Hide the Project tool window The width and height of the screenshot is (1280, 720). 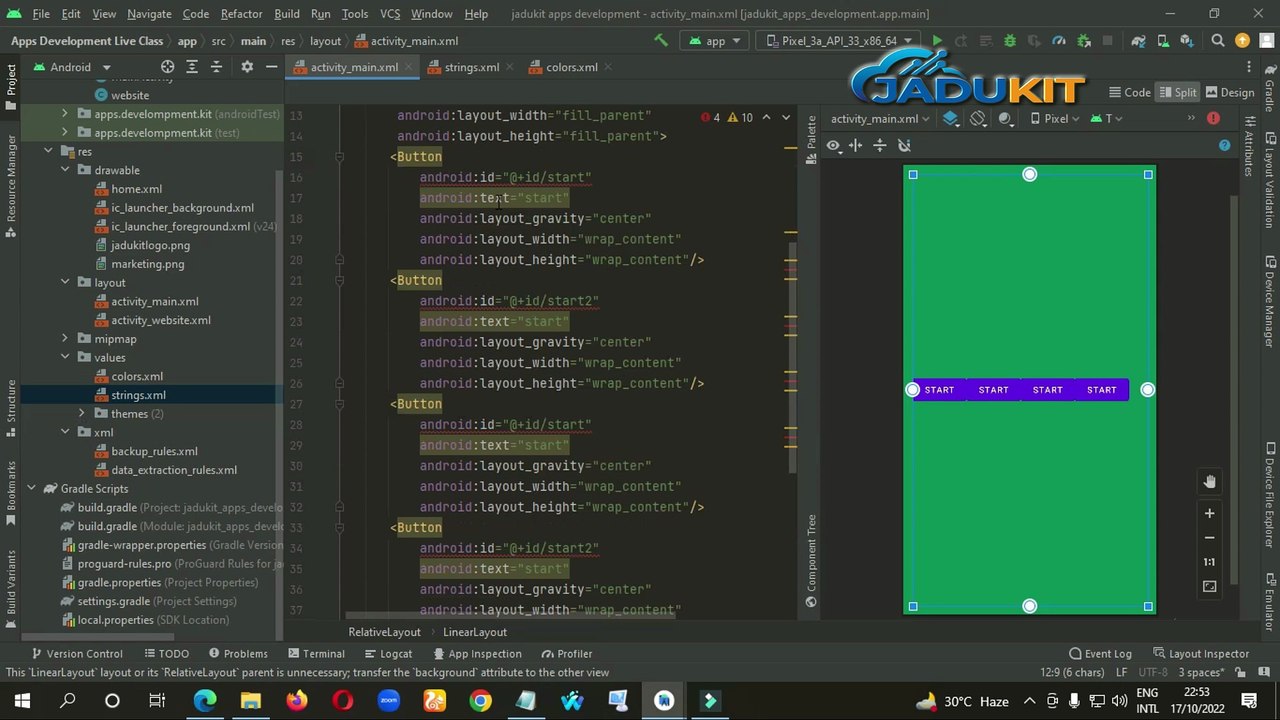(x=271, y=67)
